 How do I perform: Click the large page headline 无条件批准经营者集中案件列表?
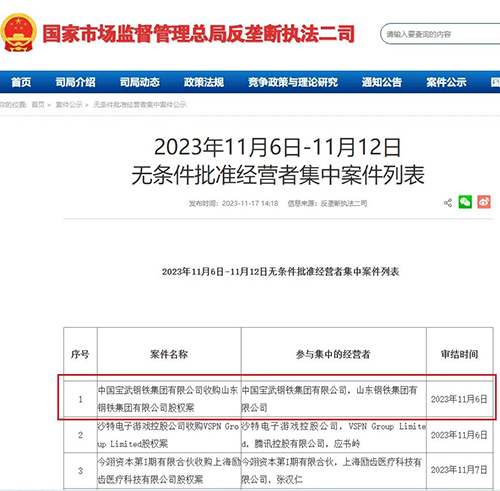(x=278, y=175)
